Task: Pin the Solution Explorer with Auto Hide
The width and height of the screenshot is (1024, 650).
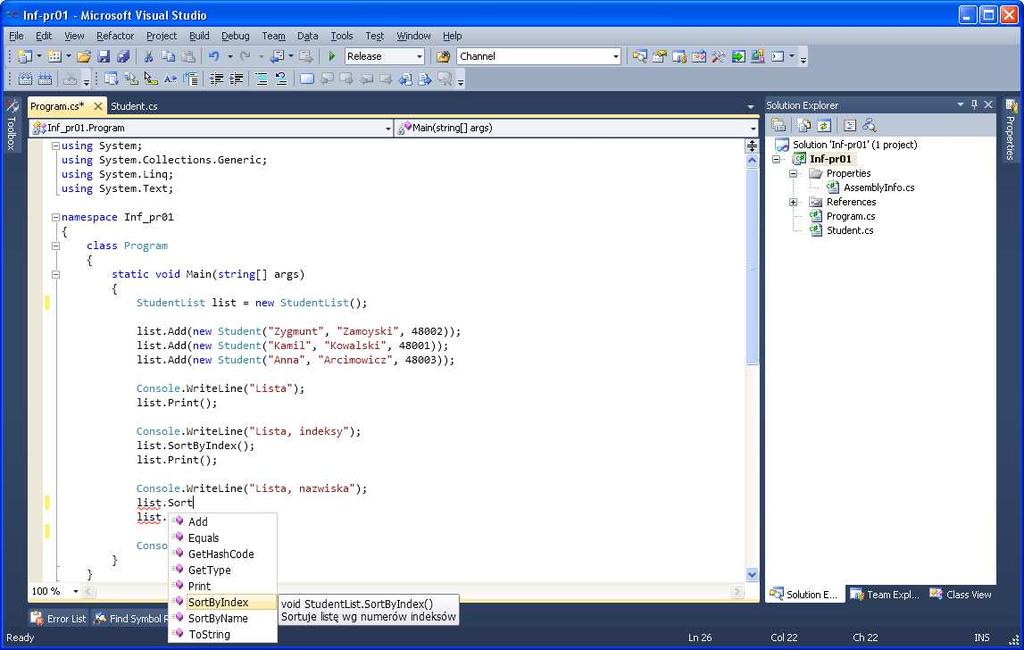Action: coord(974,105)
